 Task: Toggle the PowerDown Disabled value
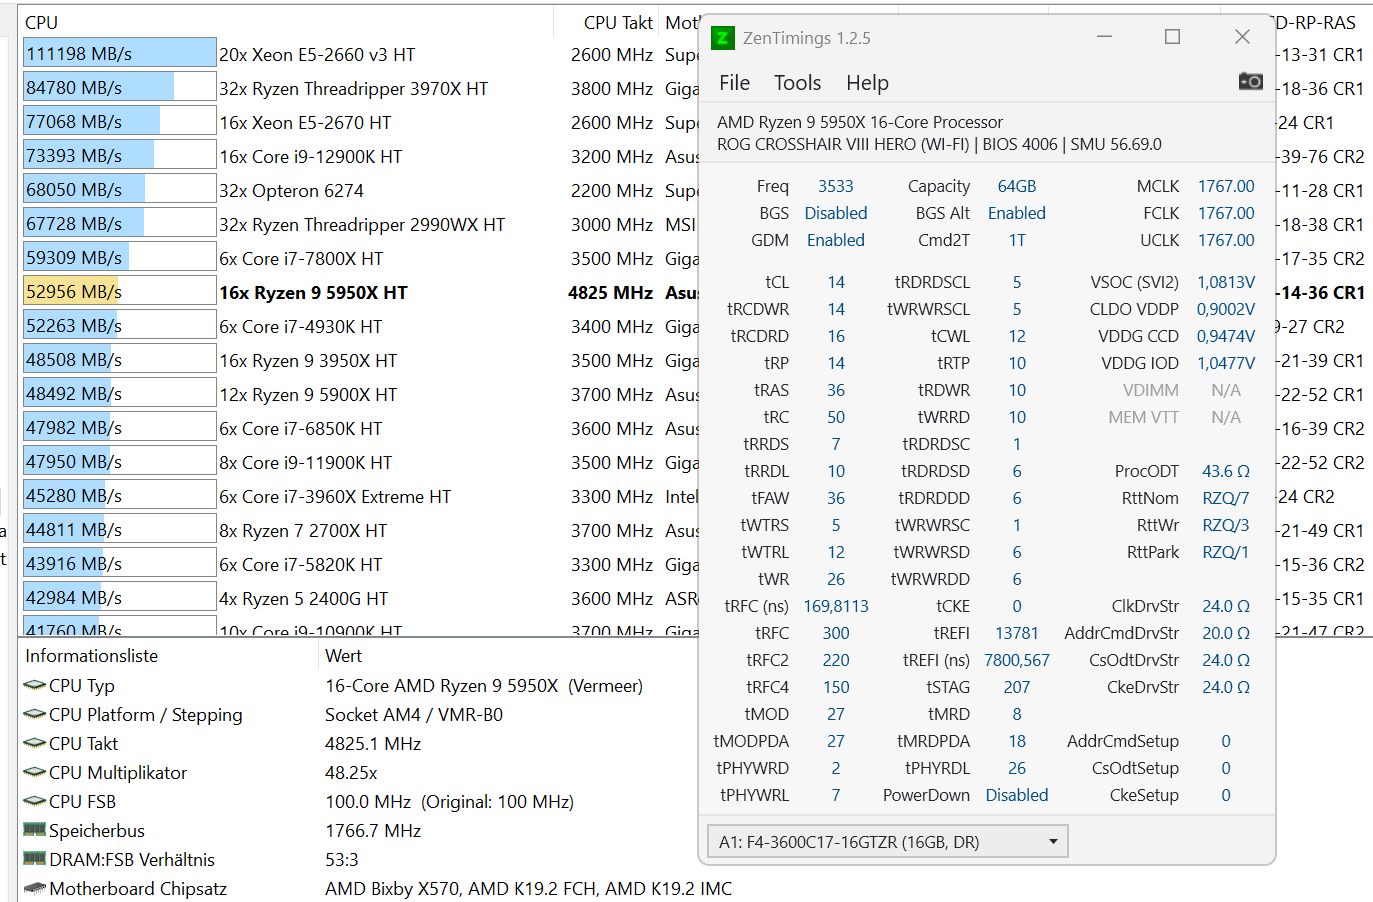point(1017,795)
